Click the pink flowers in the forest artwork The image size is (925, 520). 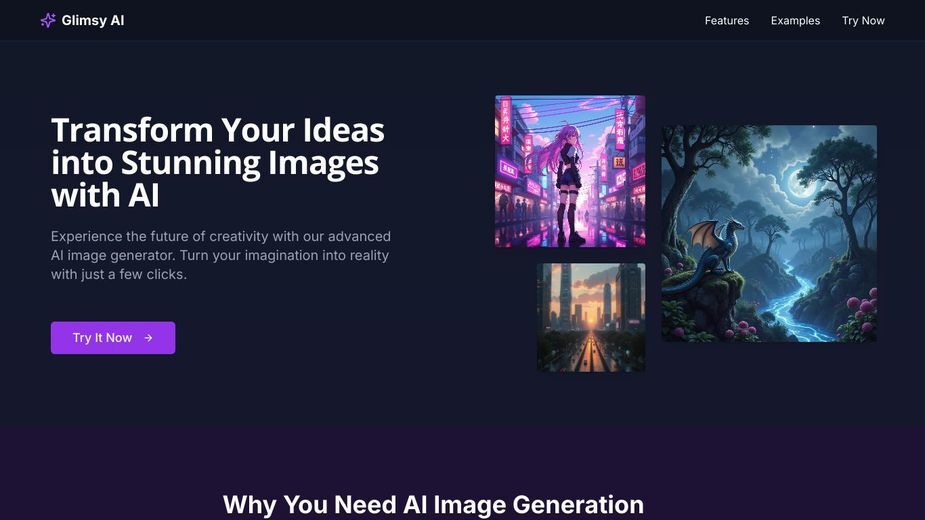click(862, 310)
